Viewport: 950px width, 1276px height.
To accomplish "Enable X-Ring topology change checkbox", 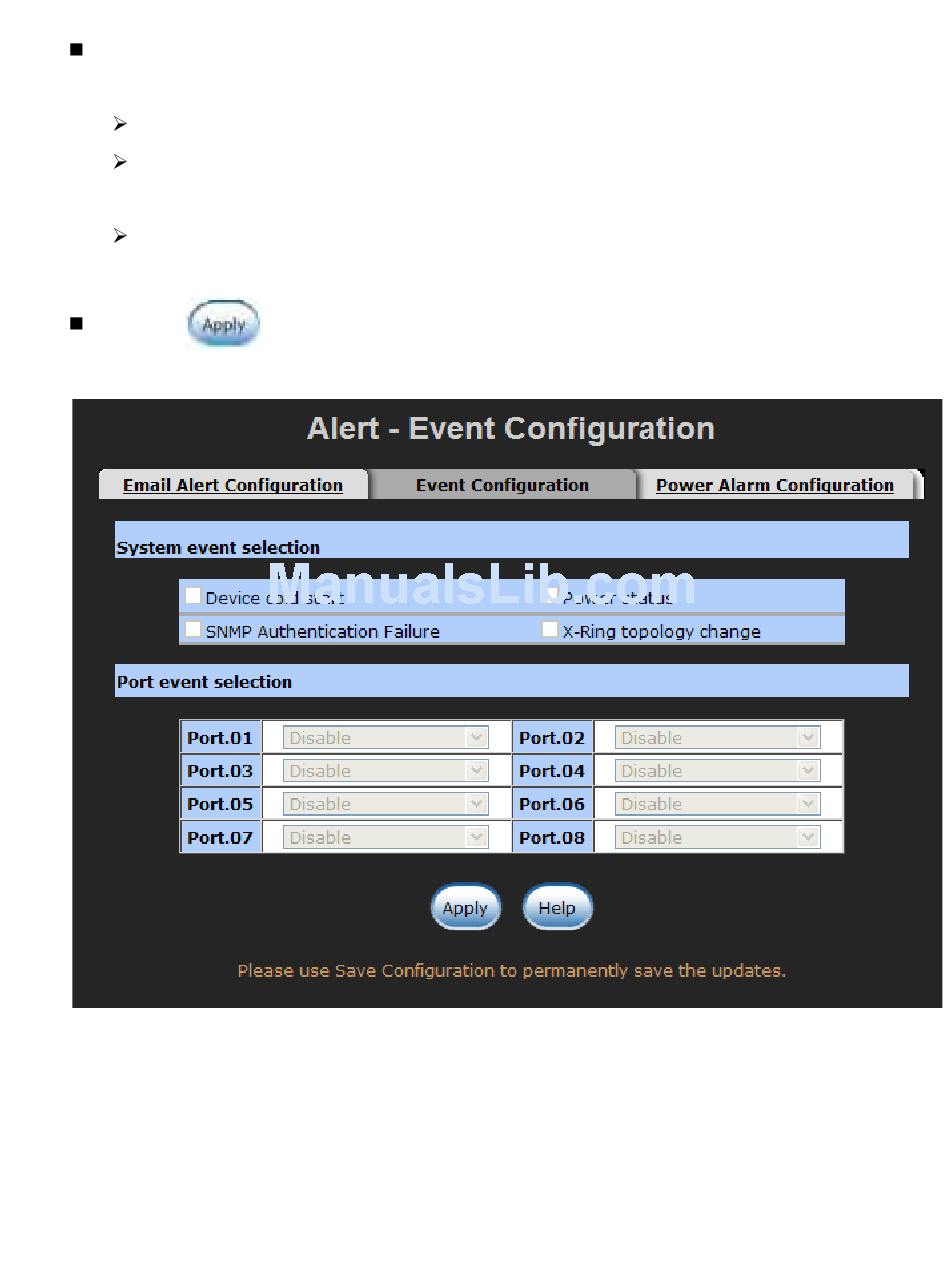I will (550, 630).
